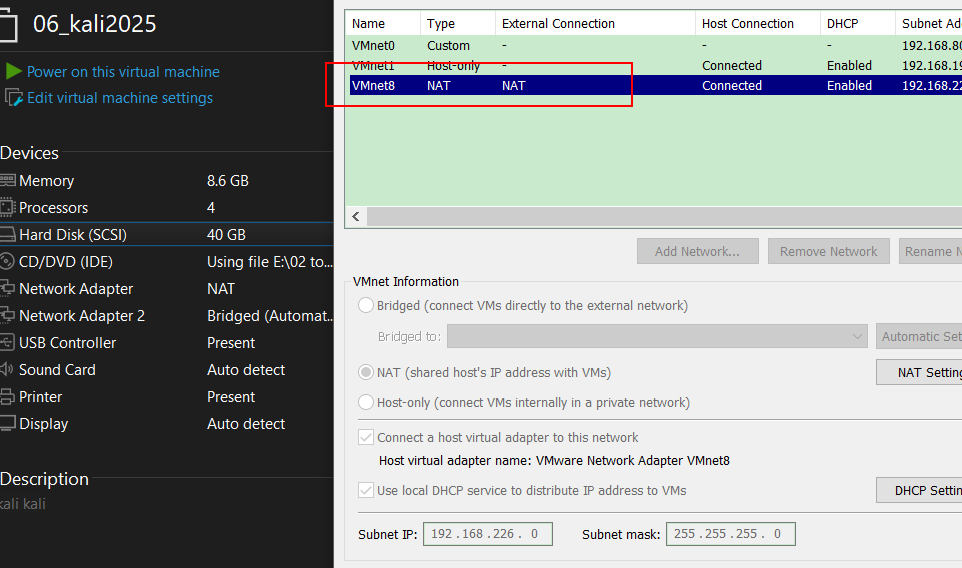Screen dimensions: 962x568
Task: Click the Display monitor icon
Action: 7,423
